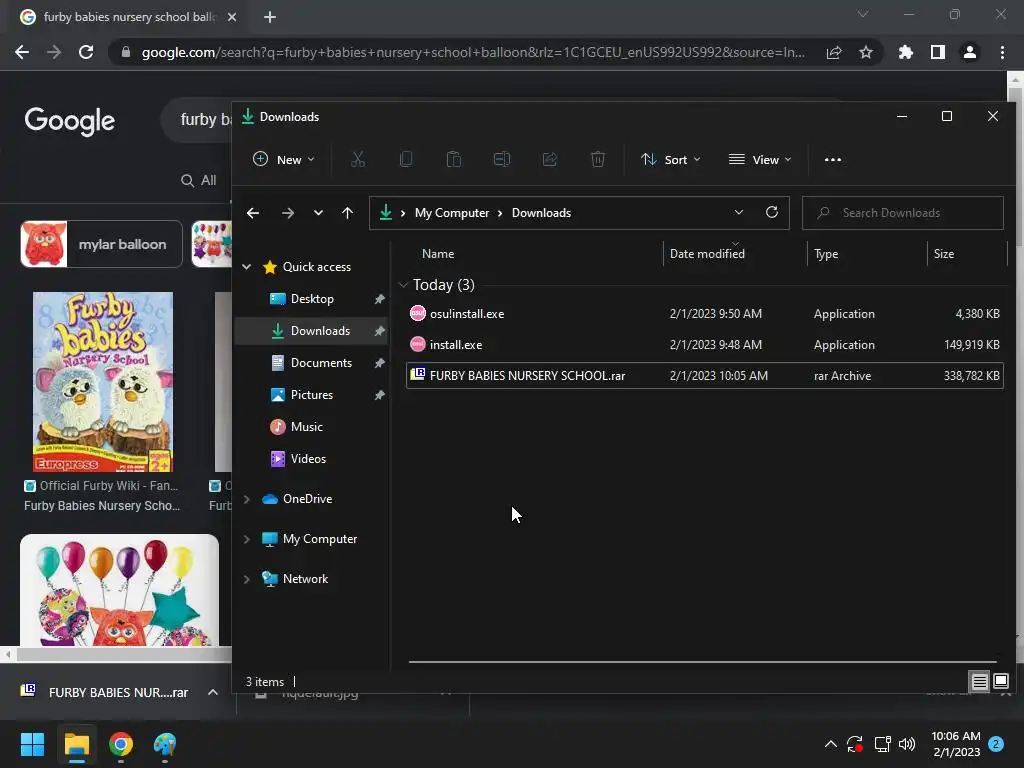Show hidden system tray icons

click(x=831, y=744)
